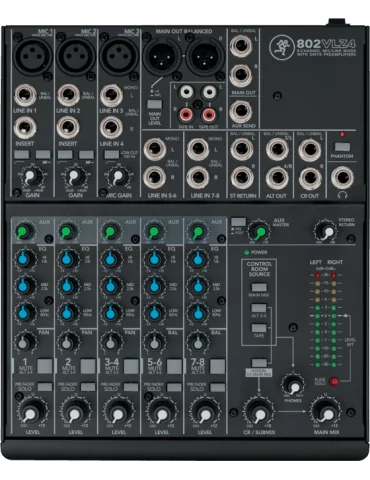Click the CR / SUBMIX knob
The image size is (370, 480).
coord(259,412)
